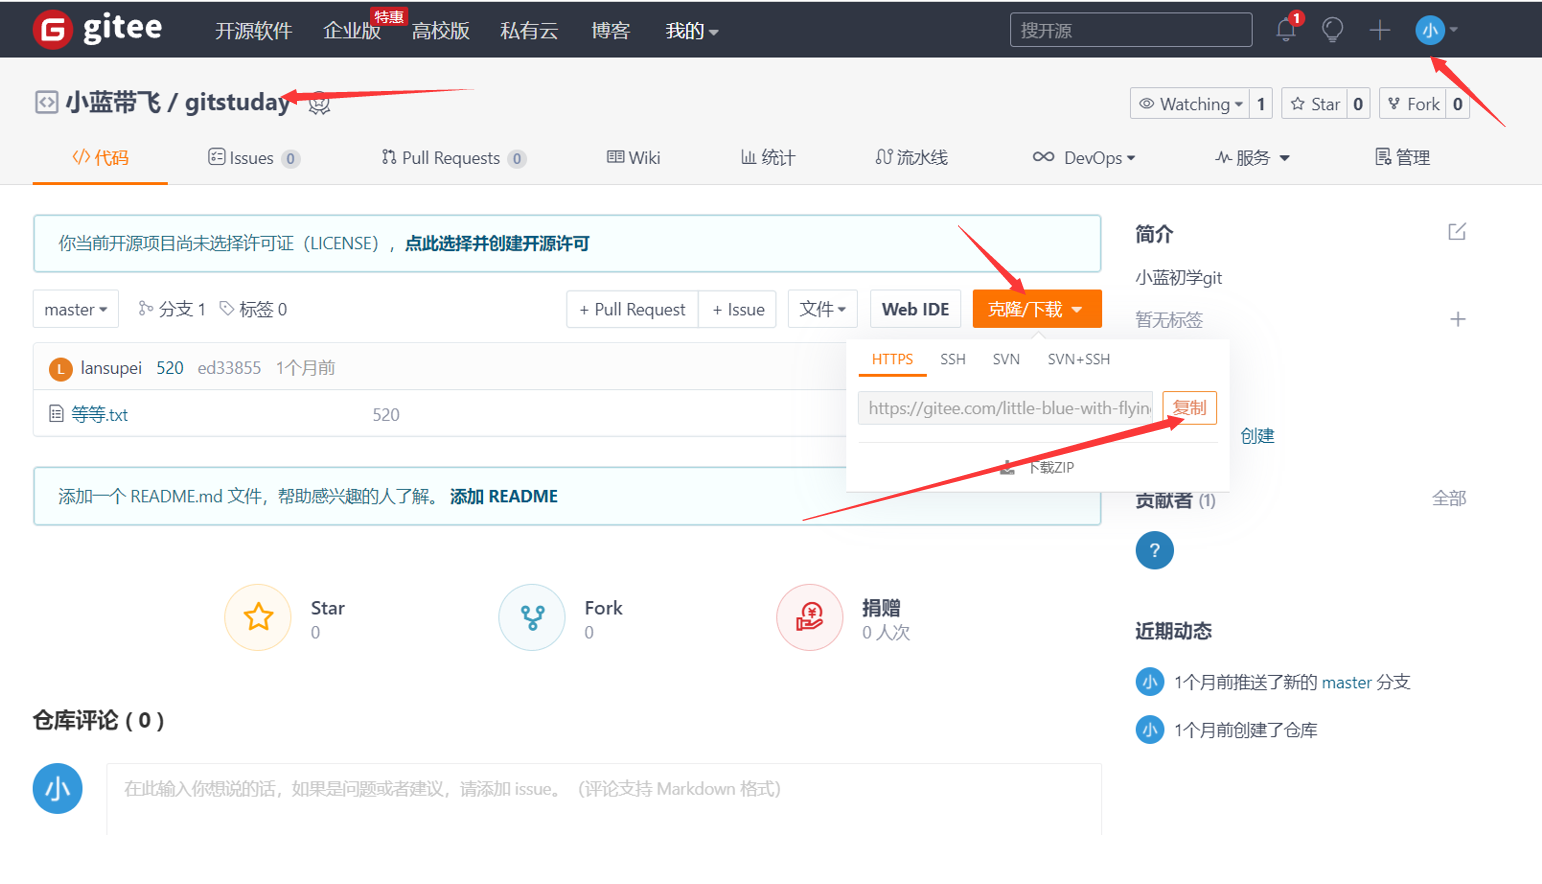Open the user avatar menu

coord(1436,30)
